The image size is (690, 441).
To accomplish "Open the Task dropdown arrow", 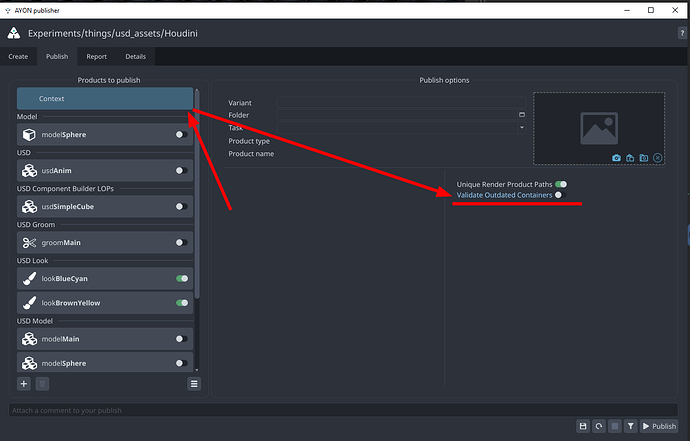I will click(x=522, y=128).
